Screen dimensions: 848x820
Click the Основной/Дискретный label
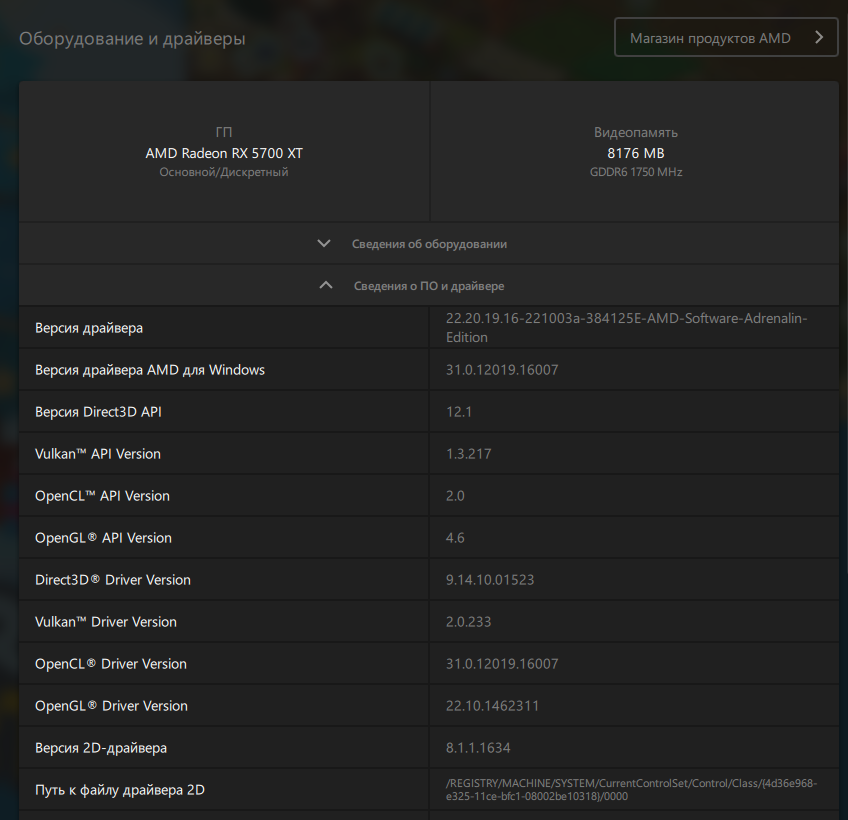(224, 172)
